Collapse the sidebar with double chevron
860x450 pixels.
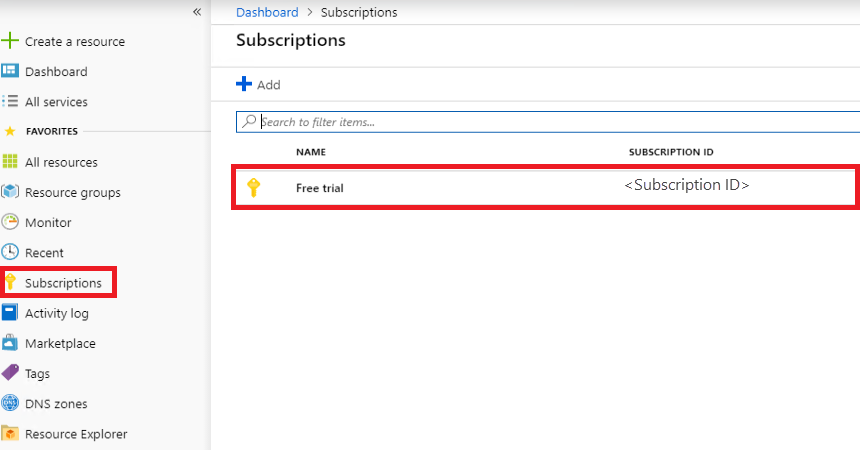(x=197, y=12)
